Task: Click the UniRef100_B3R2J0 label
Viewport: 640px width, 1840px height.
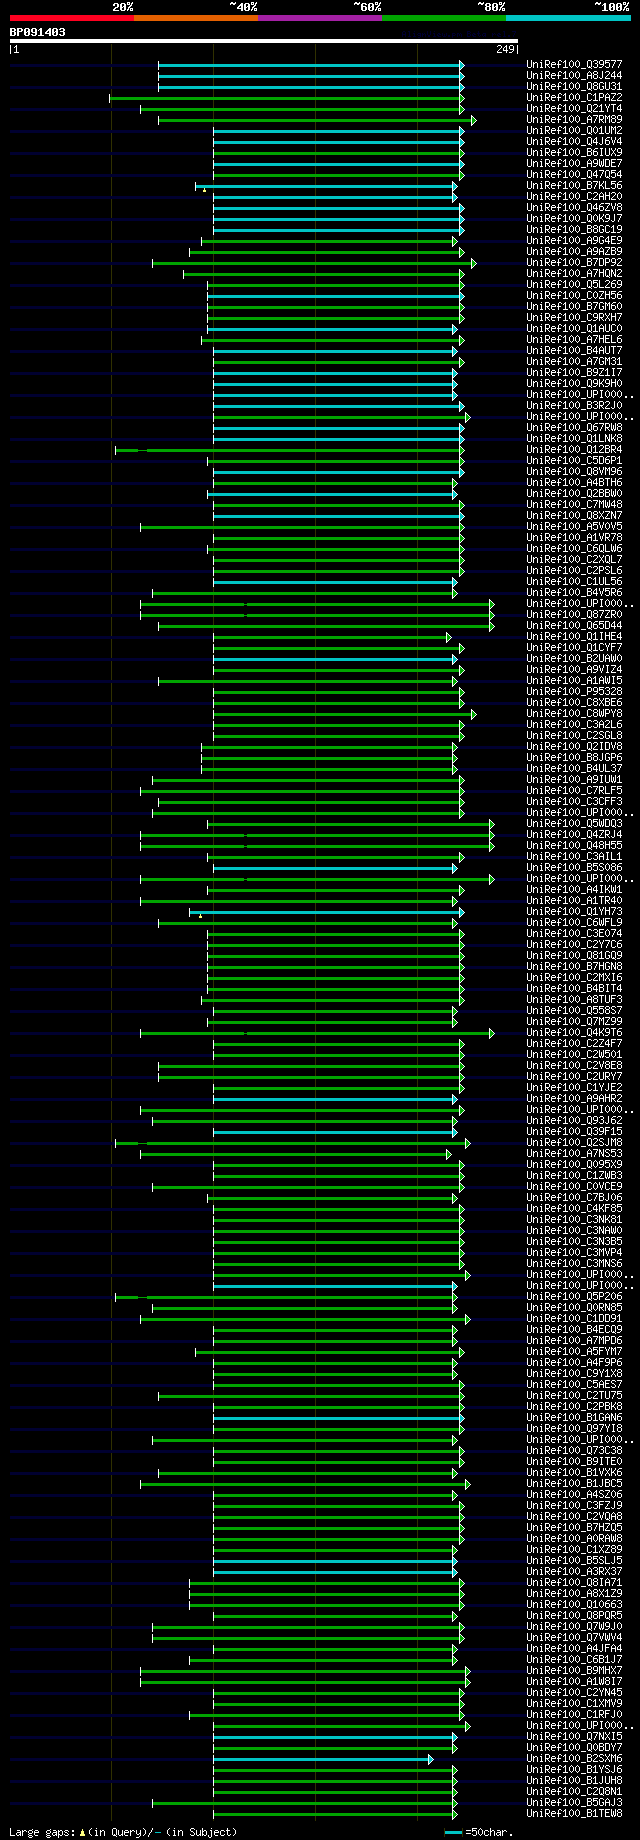Action: (574, 405)
